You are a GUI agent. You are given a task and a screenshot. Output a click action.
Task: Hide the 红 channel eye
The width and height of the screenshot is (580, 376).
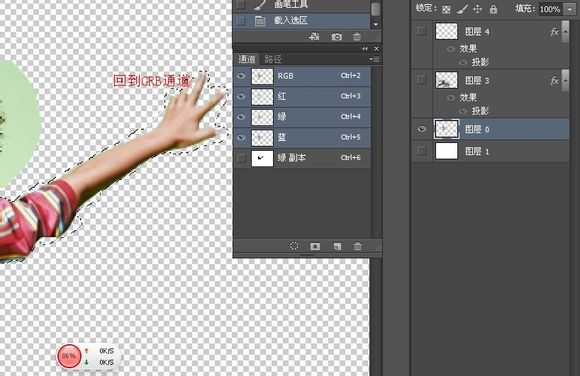241,97
